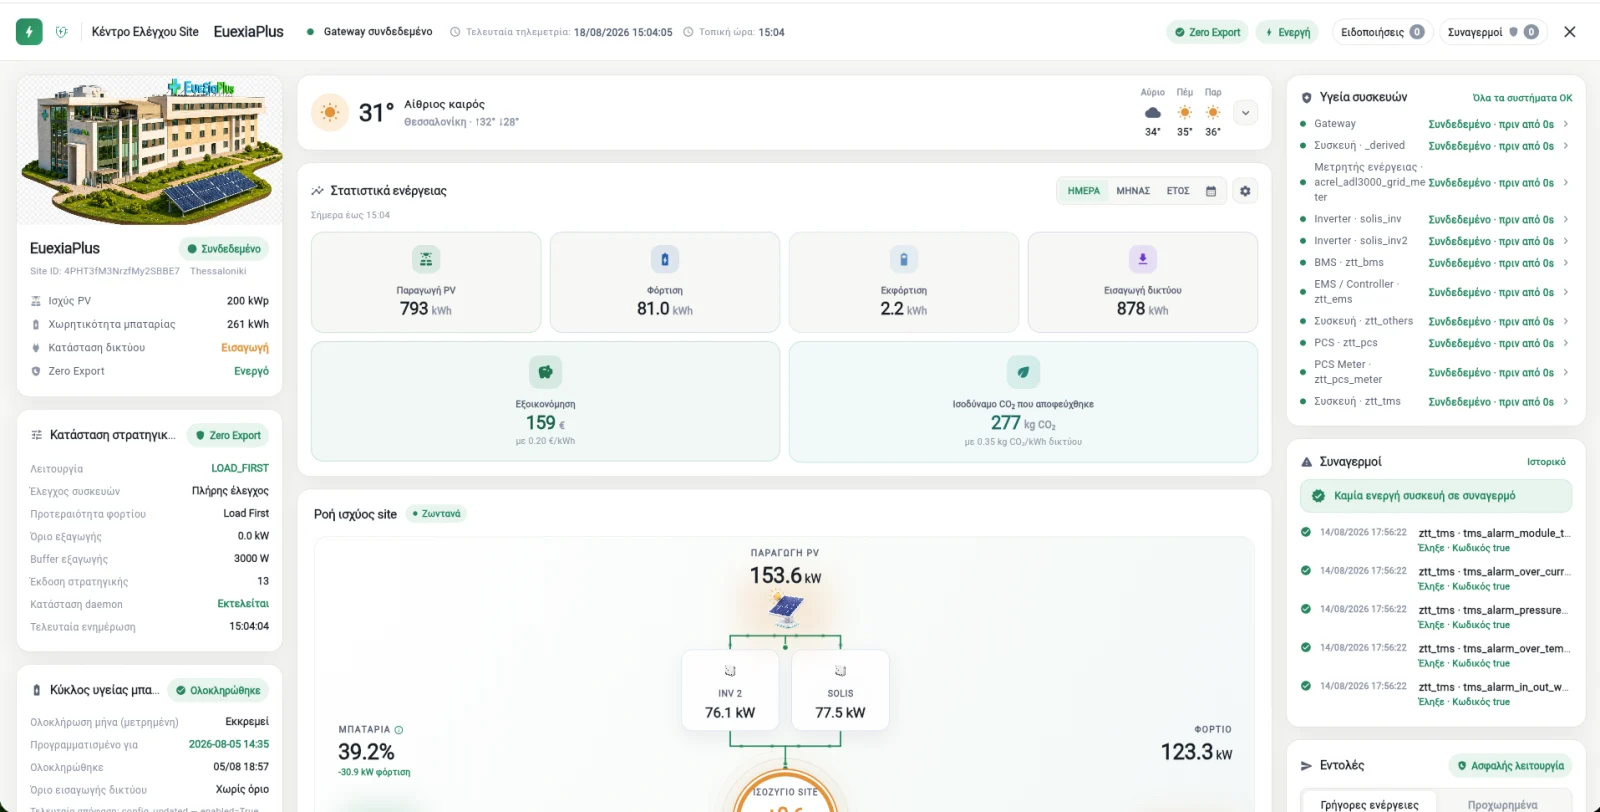Click the shield icon beside Υγεία συσκευών
This screenshot has width=1600, height=812.
[x=1306, y=98]
